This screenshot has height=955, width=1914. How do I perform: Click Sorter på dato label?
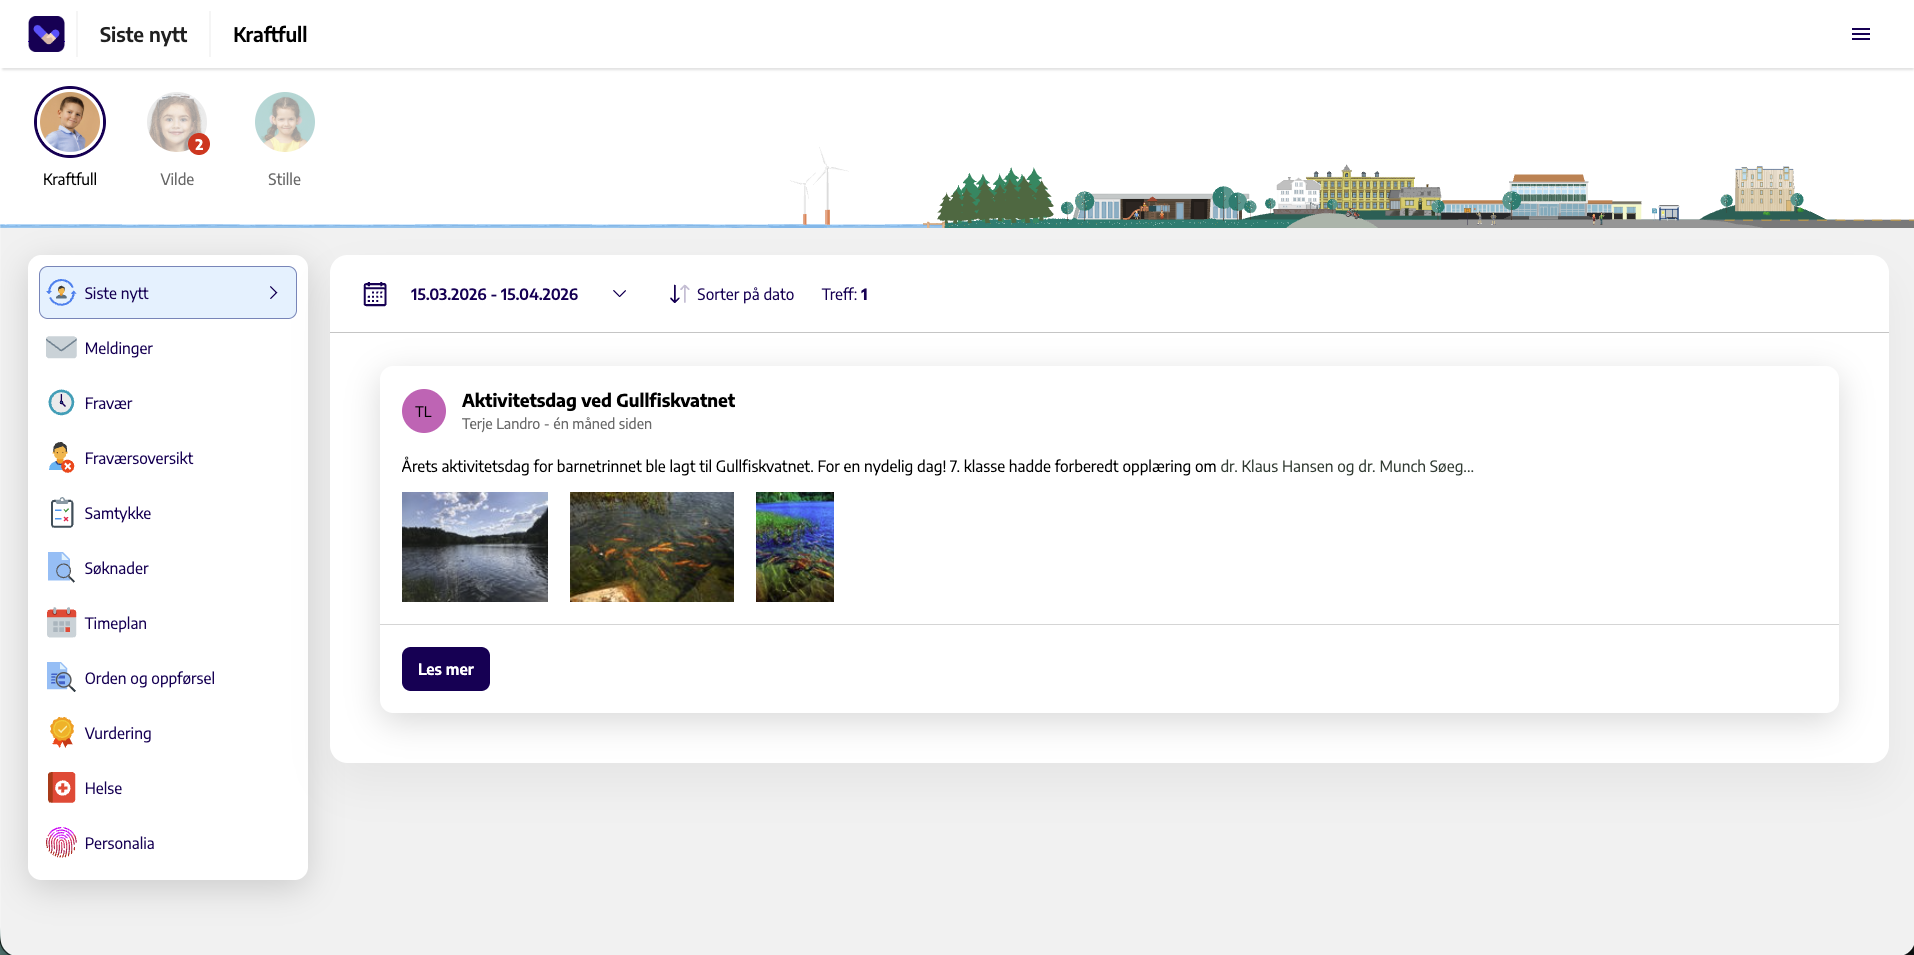pos(745,294)
